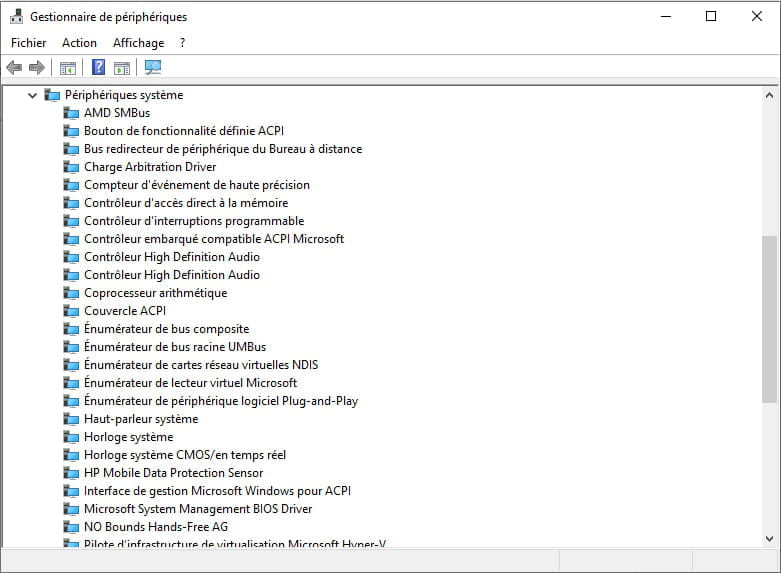
Task: Minimize the Gestionnaire de périphériques window
Action: [x=666, y=16]
